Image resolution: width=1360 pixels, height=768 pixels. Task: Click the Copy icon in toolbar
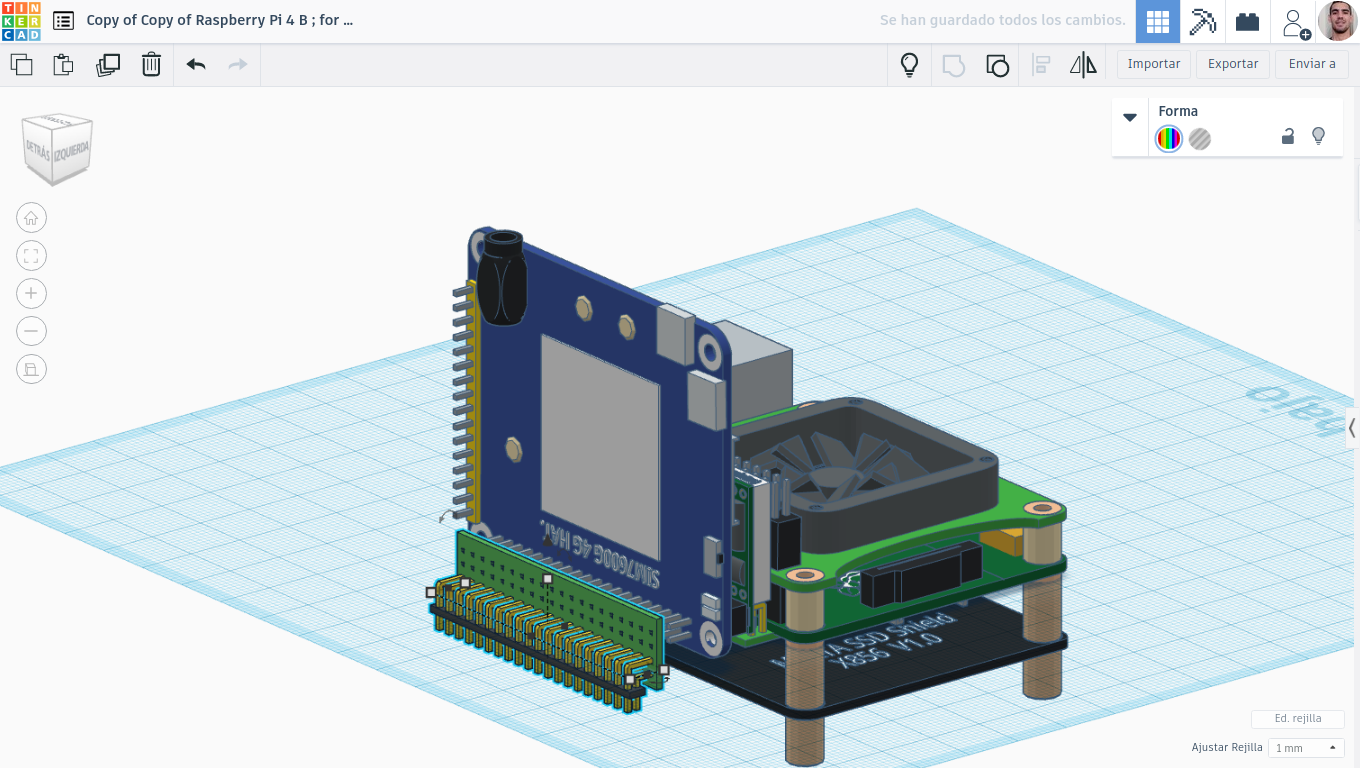coord(21,65)
